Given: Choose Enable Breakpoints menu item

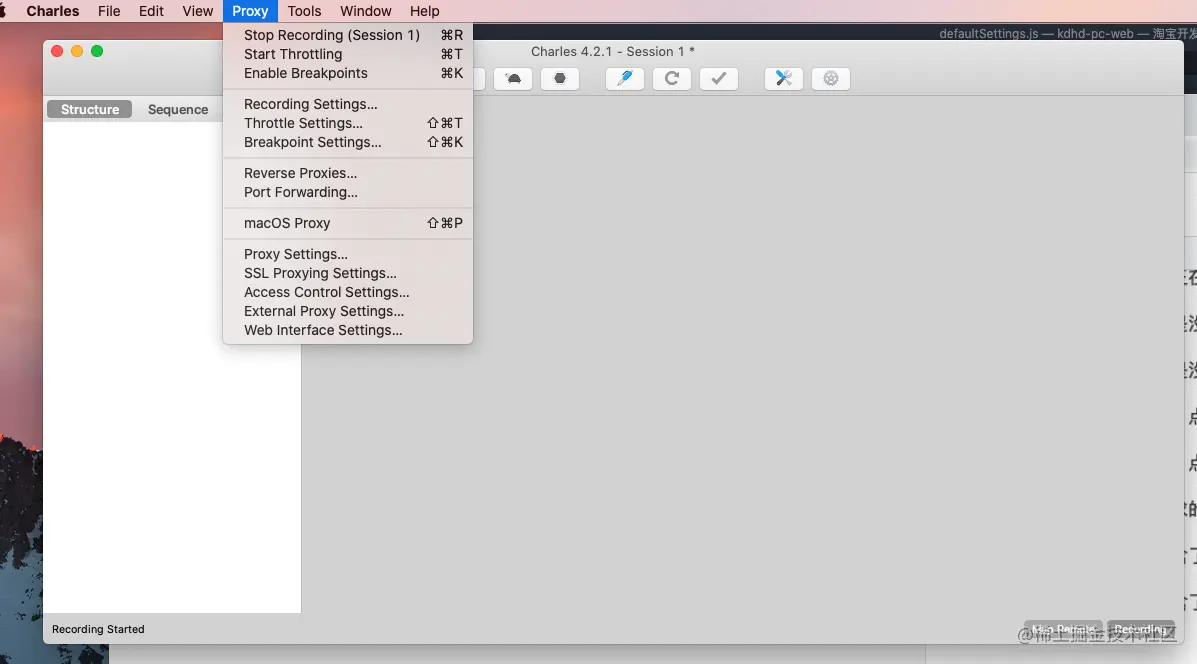Looking at the screenshot, I should click(348, 73).
